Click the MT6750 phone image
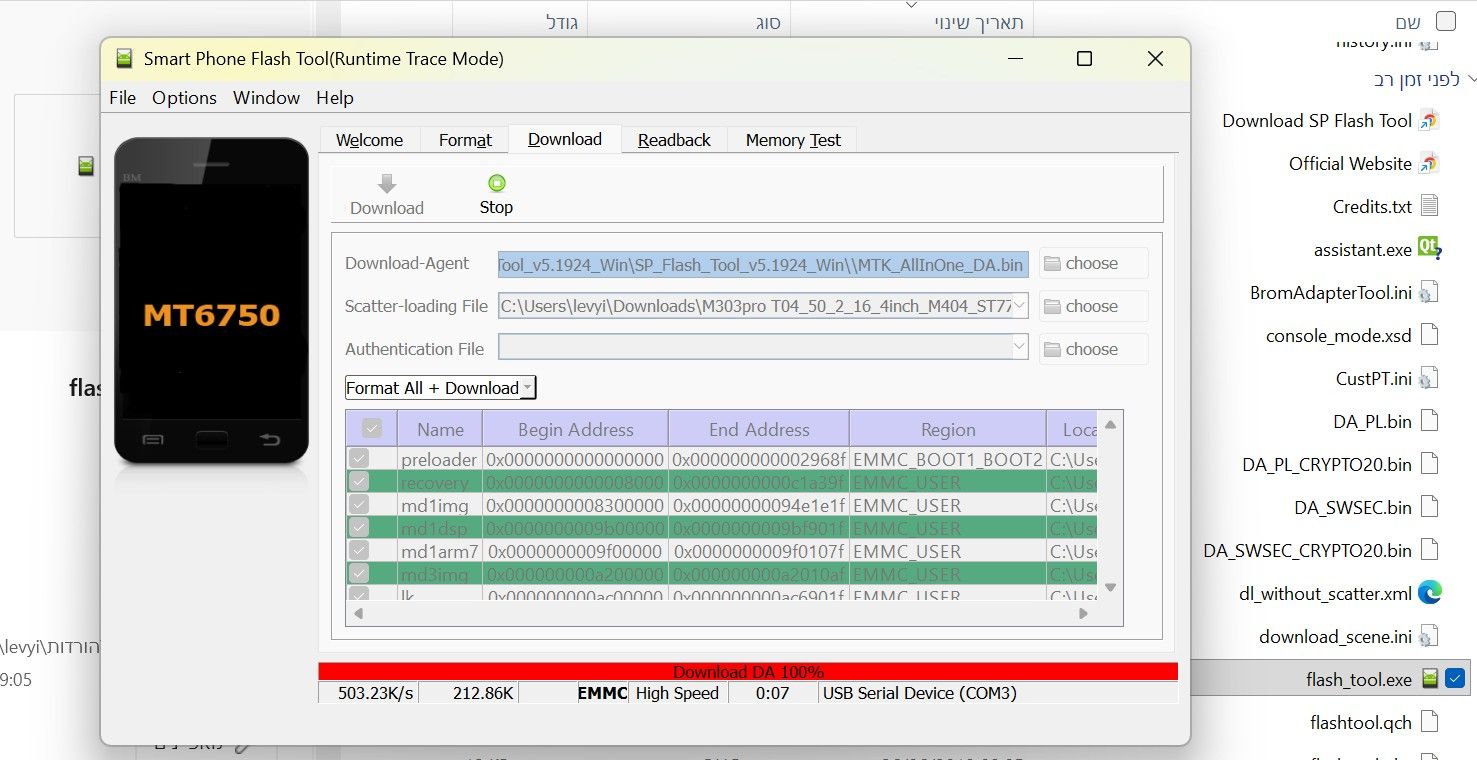The image size is (1477, 760). click(211, 301)
